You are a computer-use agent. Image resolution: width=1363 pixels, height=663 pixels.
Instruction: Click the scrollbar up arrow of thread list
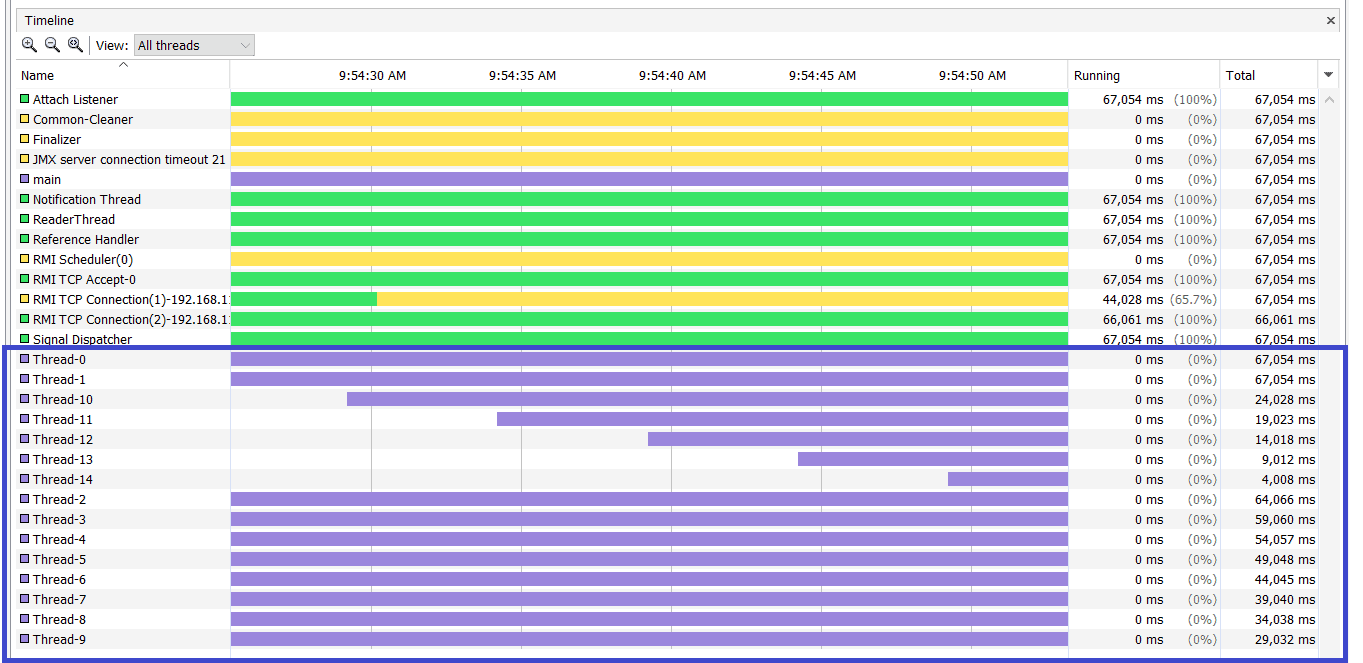tap(1329, 99)
